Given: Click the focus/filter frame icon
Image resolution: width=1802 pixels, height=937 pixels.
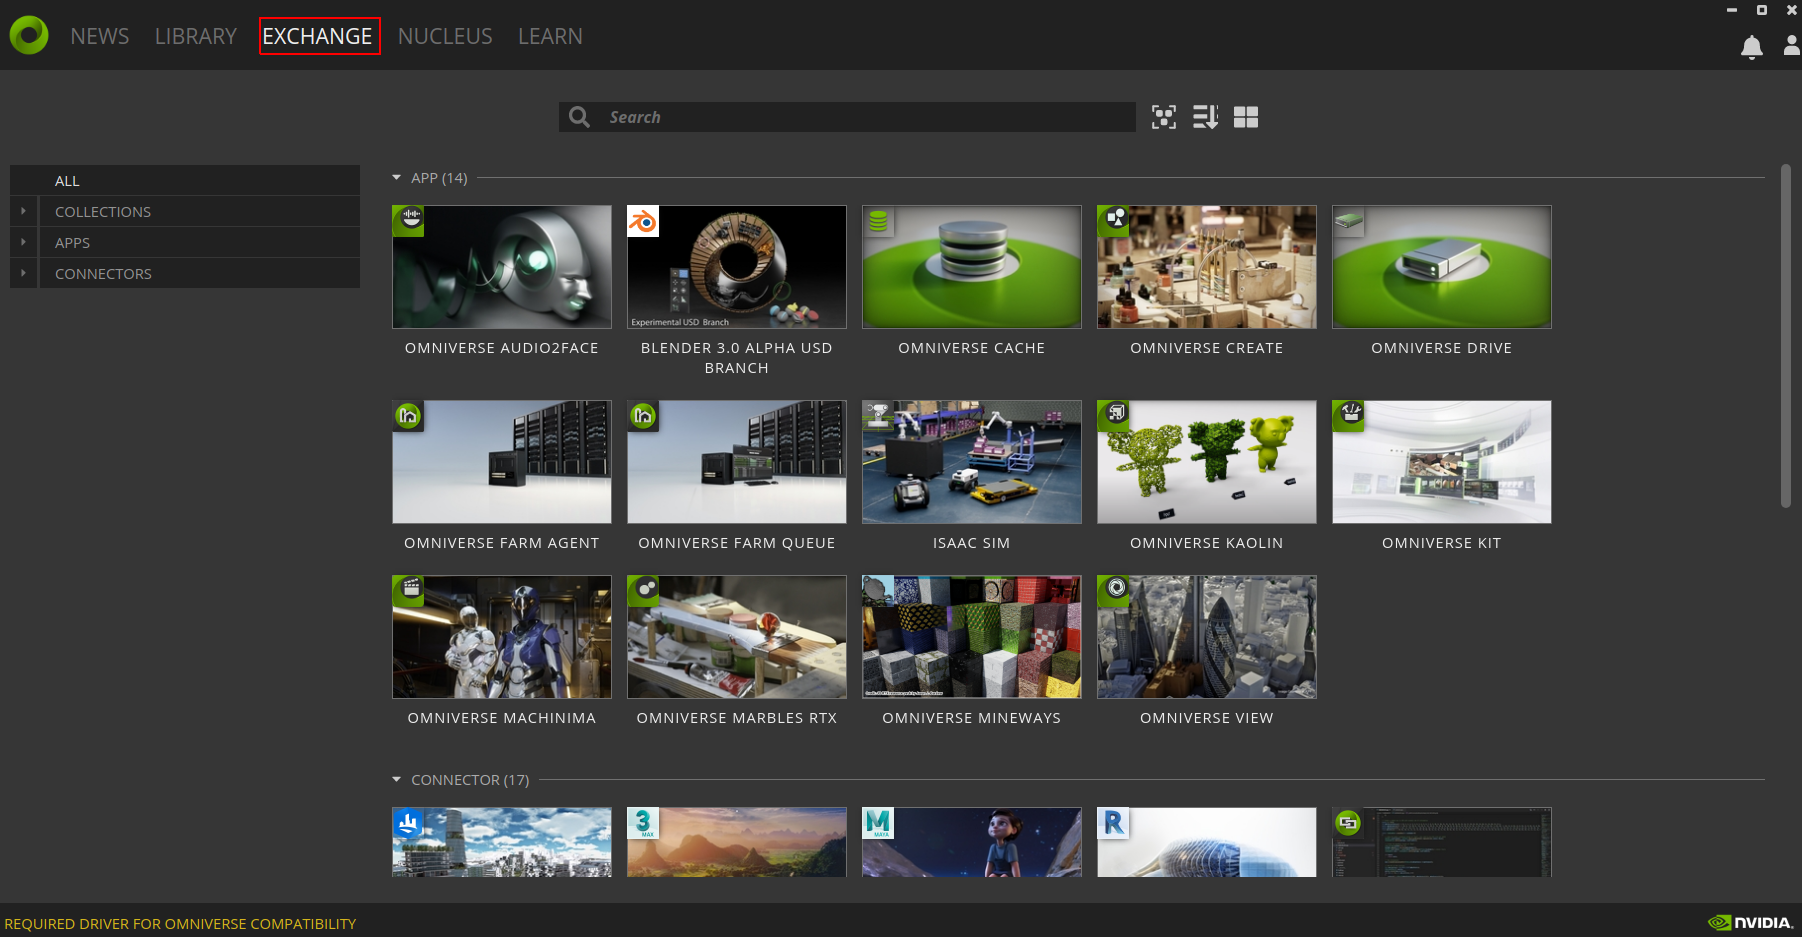Looking at the screenshot, I should [x=1164, y=117].
